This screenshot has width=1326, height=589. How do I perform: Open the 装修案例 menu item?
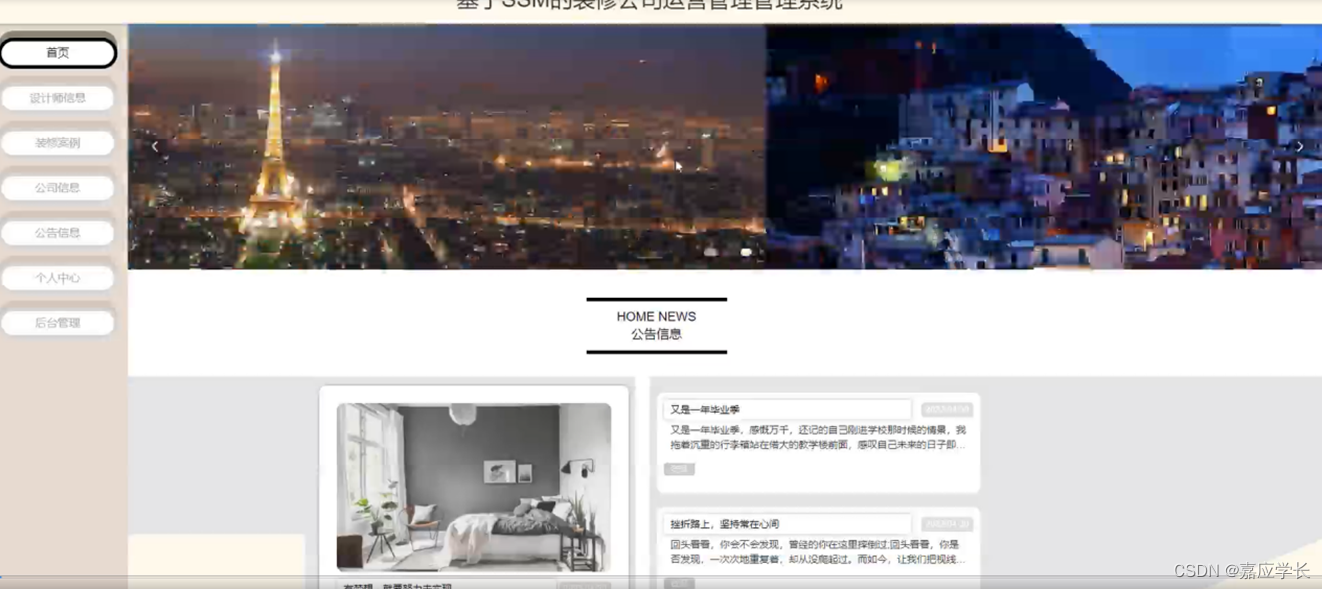point(58,143)
